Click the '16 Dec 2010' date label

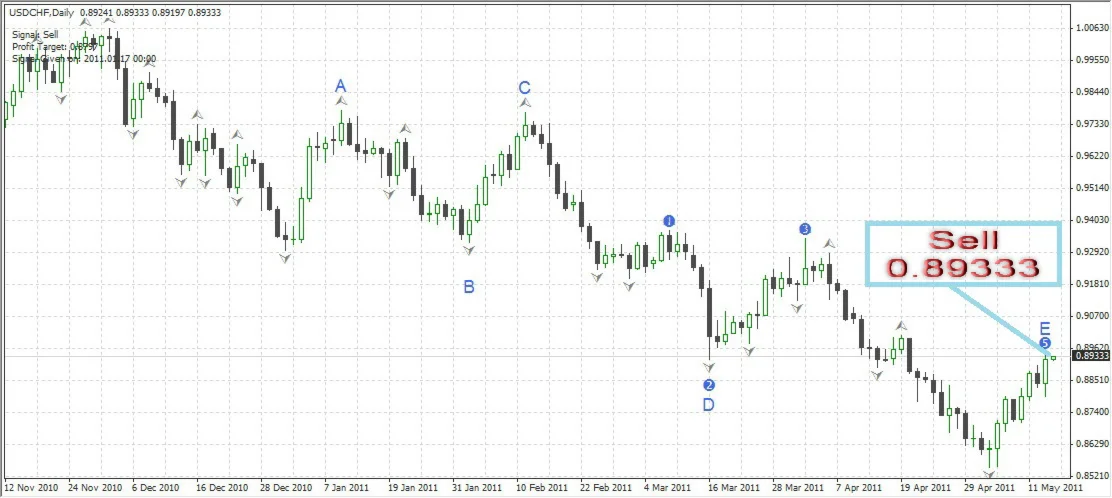(x=222, y=488)
